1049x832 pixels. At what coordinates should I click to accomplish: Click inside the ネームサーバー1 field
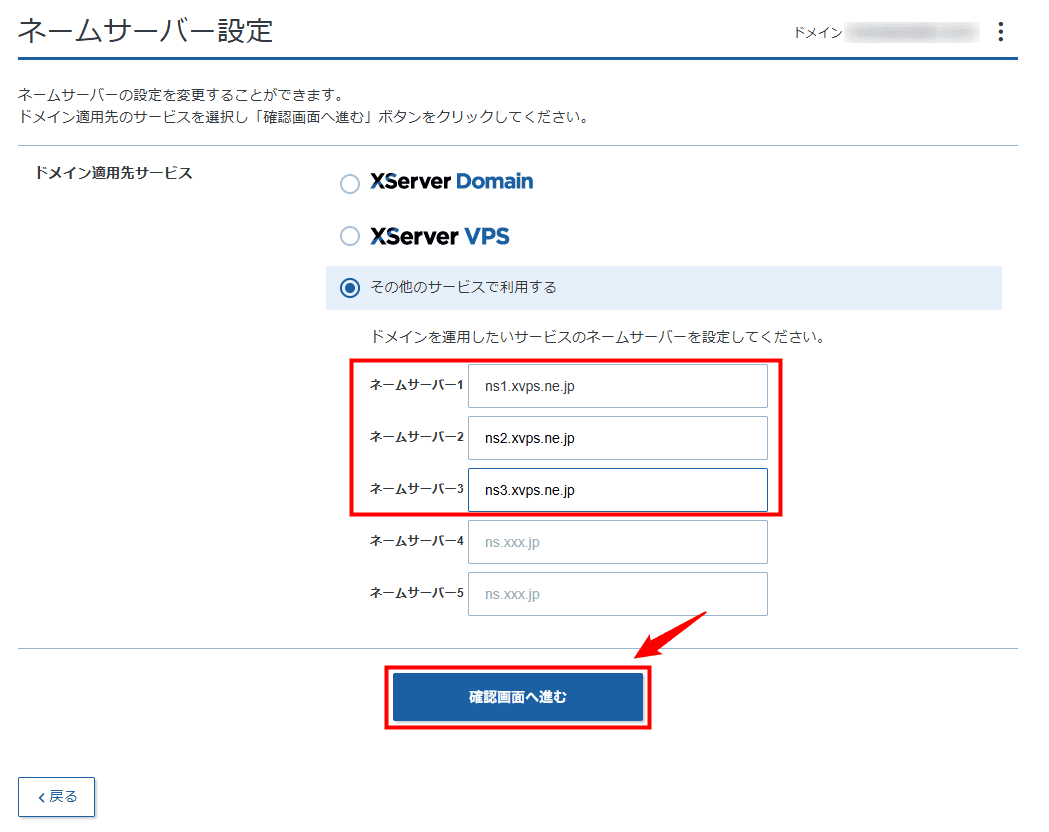(617, 385)
